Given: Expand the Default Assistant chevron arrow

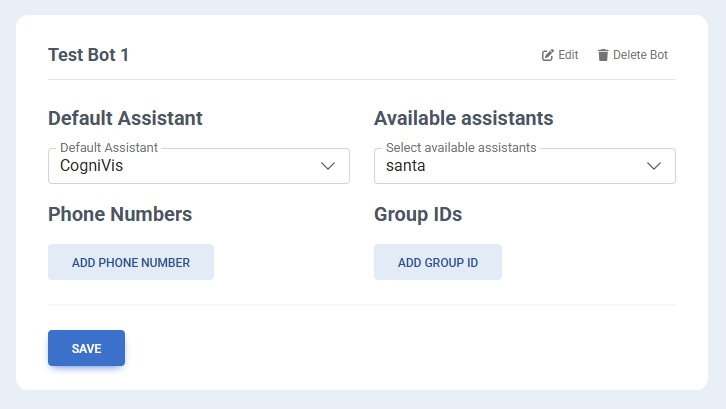Looking at the screenshot, I should click(x=328, y=166).
